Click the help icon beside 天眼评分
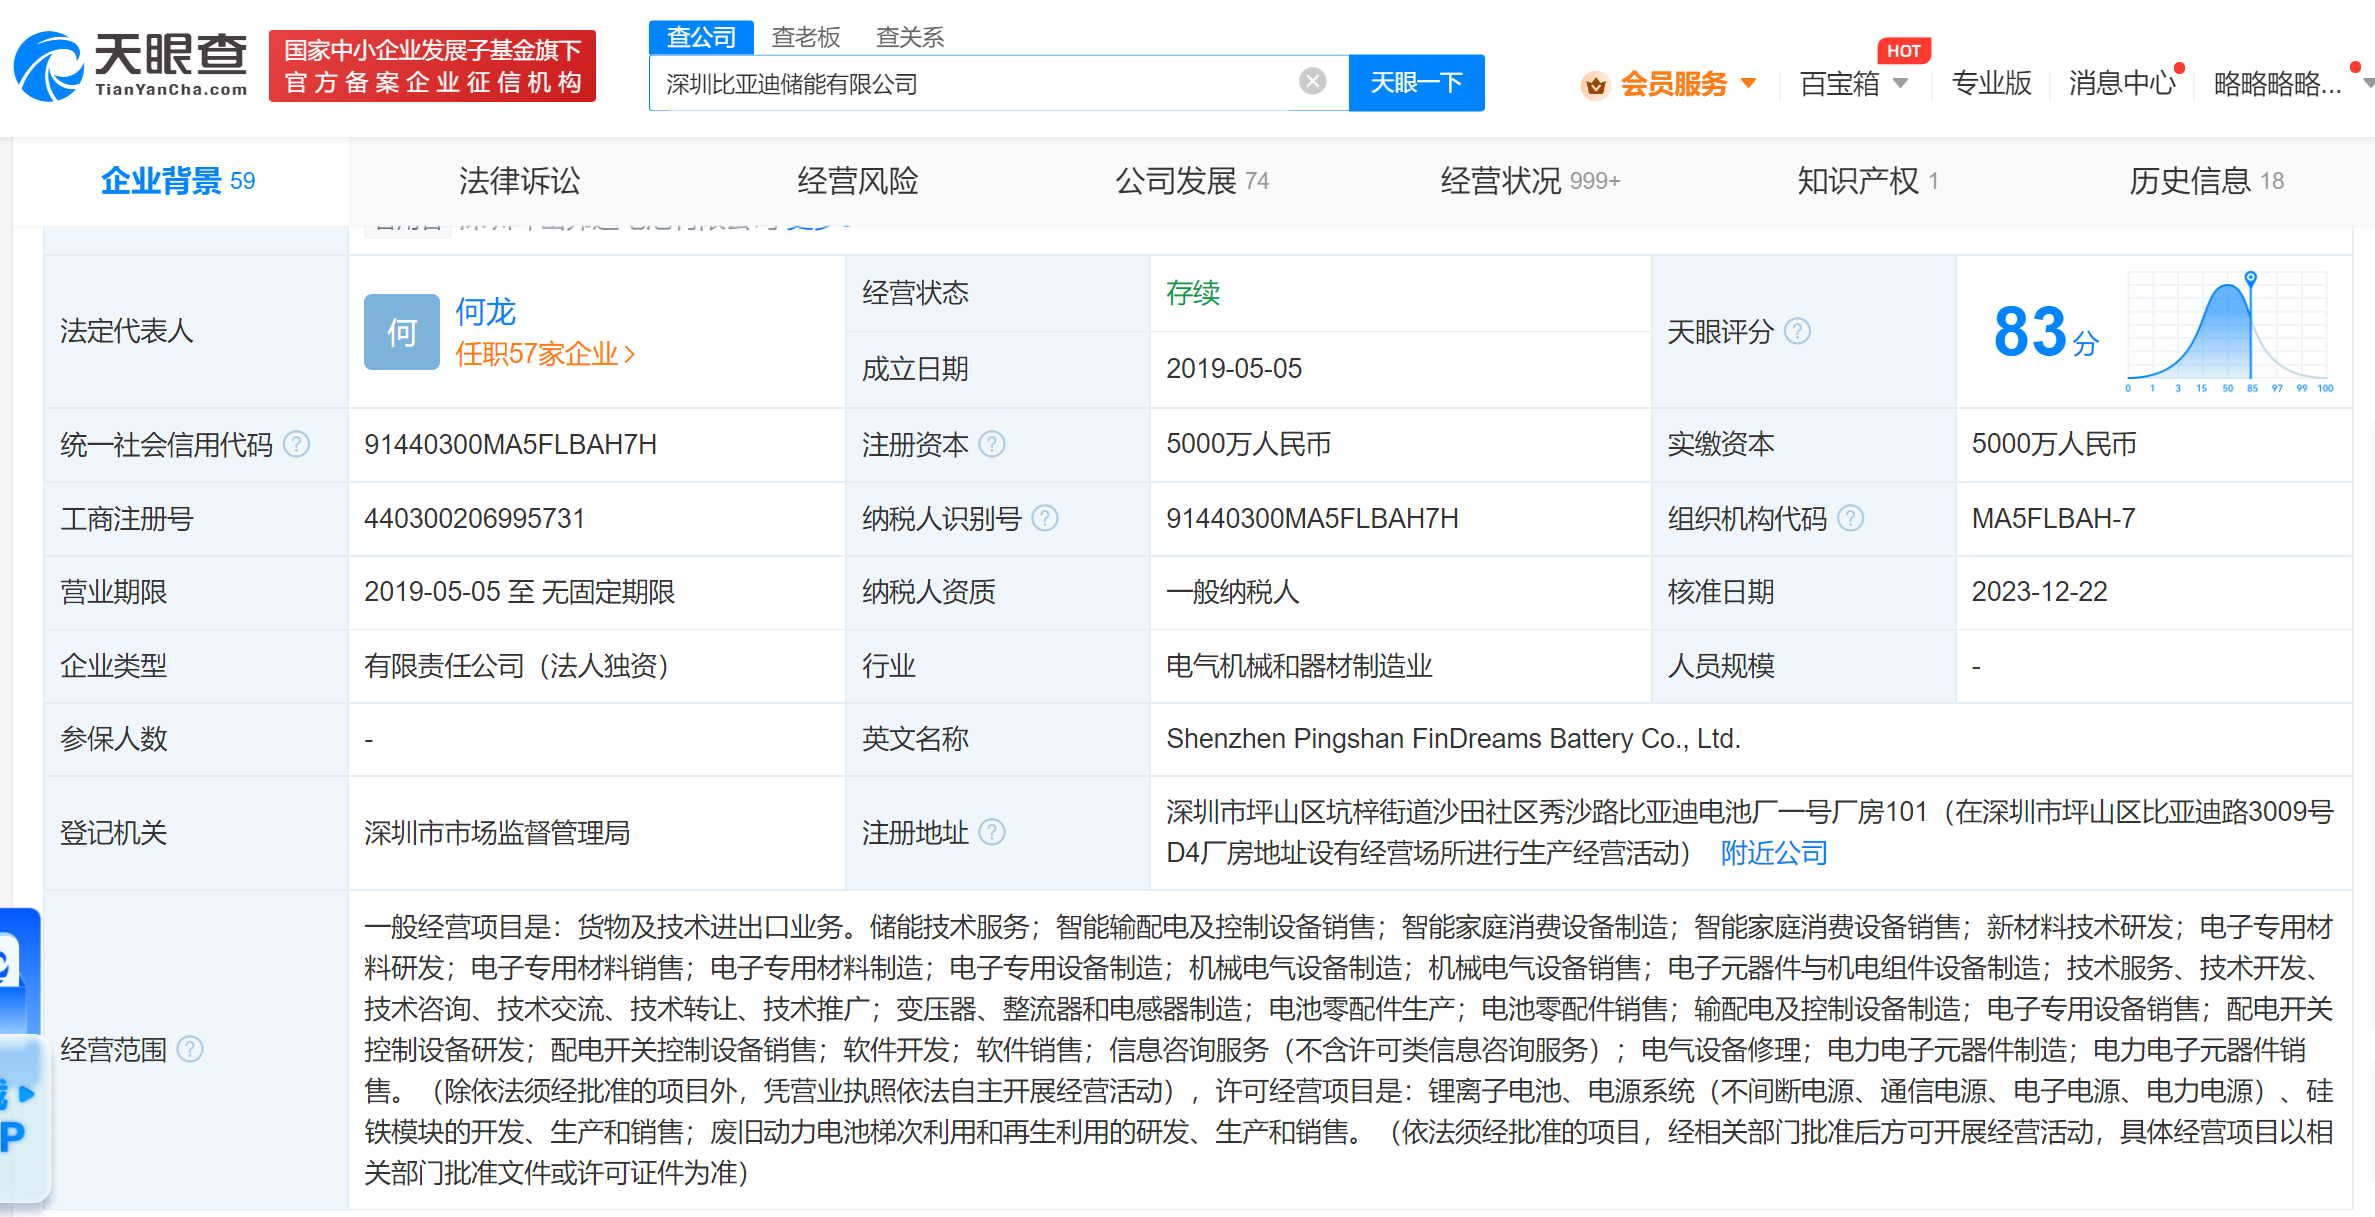 [1797, 331]
